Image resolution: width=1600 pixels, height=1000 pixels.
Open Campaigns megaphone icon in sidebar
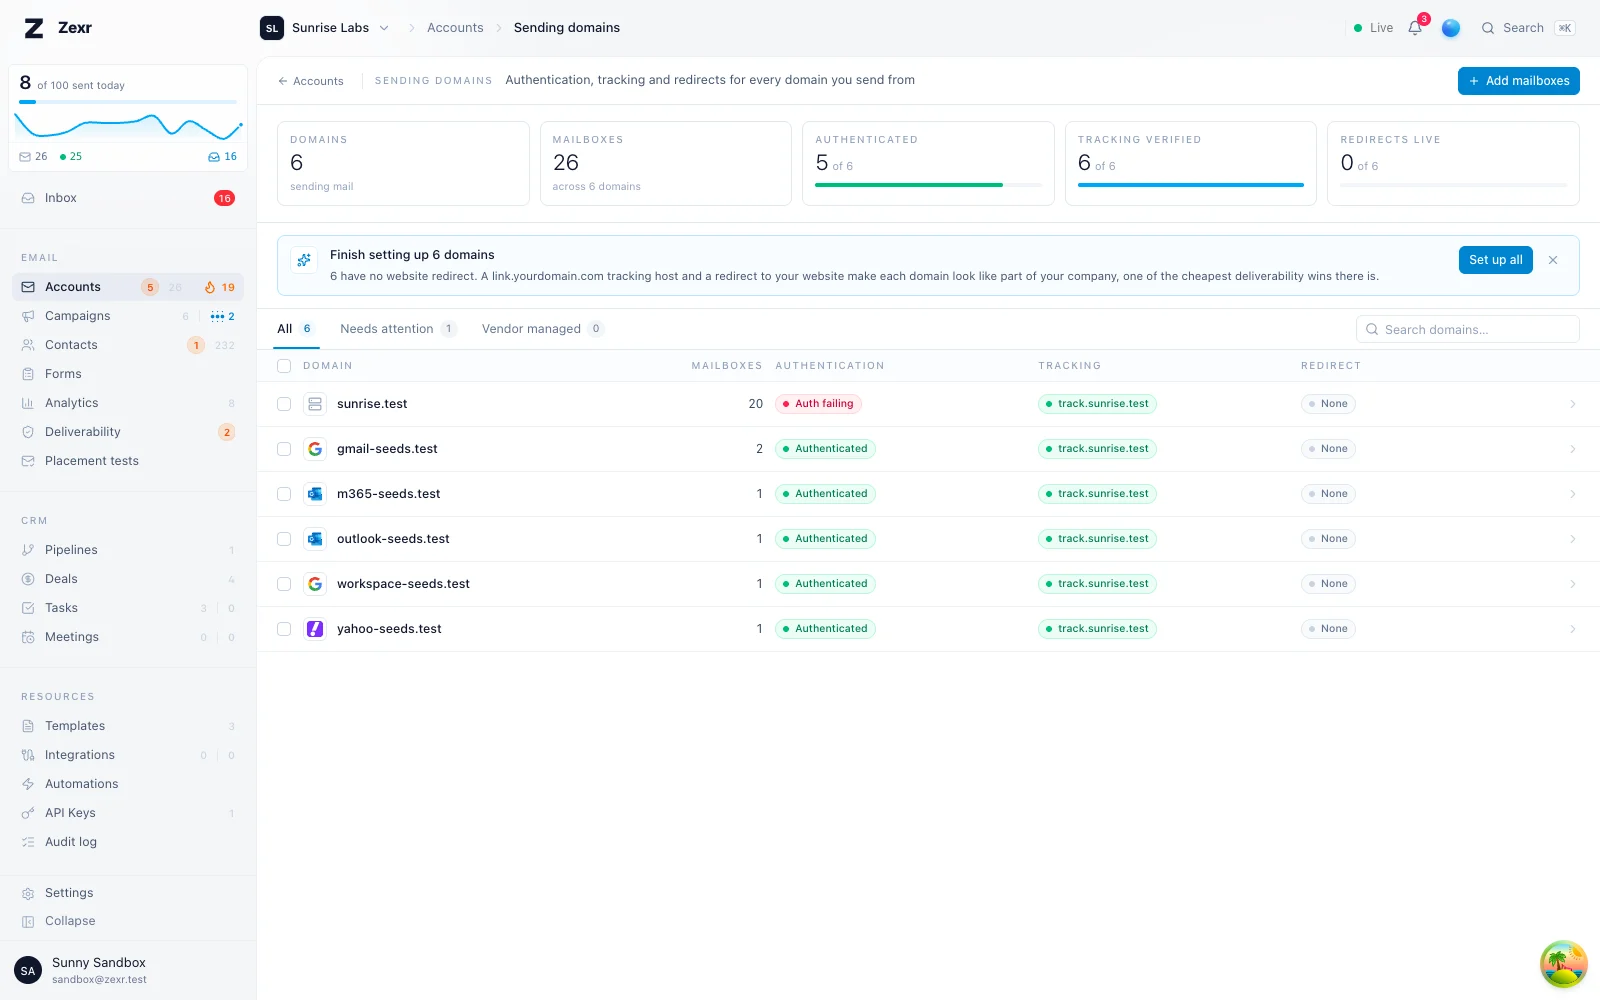coord(28,316)
